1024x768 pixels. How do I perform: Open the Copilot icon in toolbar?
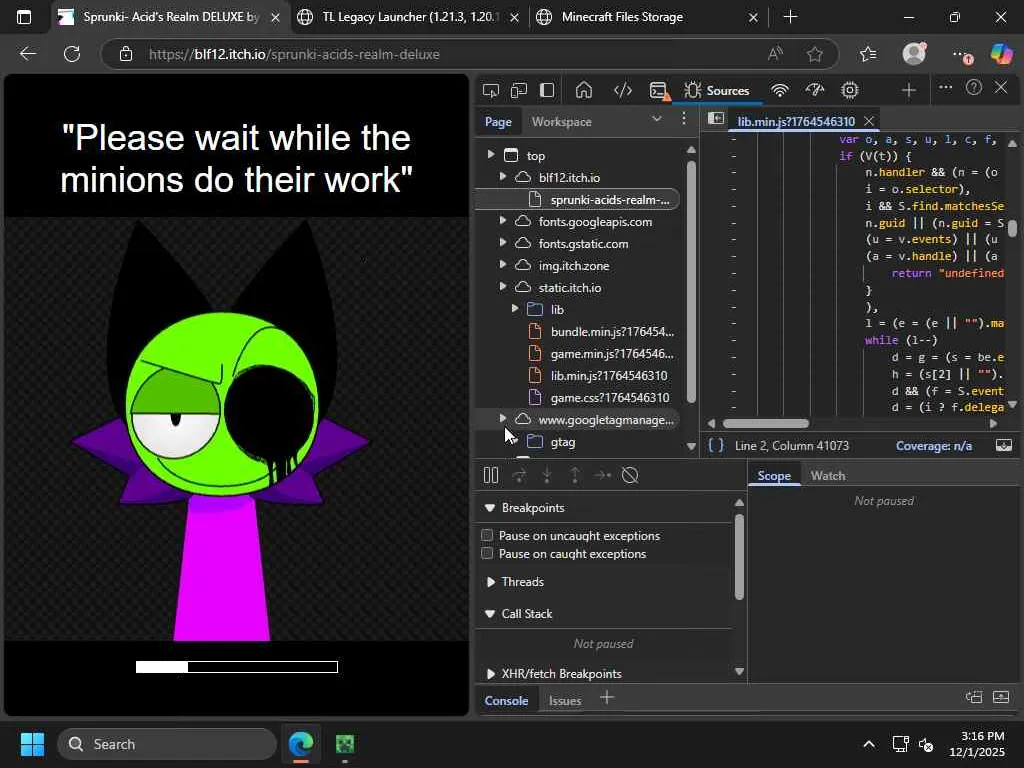click(x=1000, y=54)
